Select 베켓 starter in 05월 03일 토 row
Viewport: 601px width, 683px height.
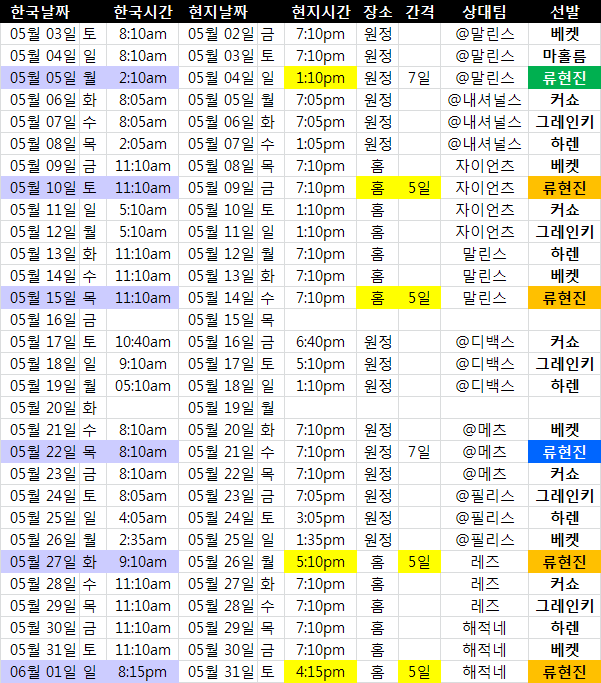tap(565, 34)
